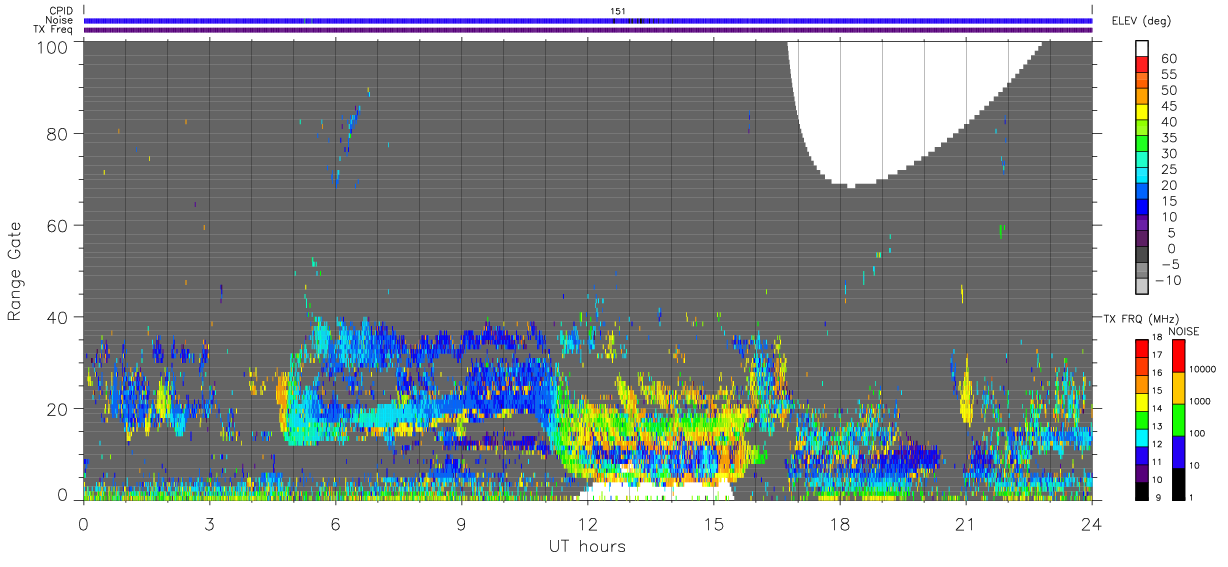The image size is (1228, 567).
Task: Pick the white top segment of ELEV colorbar
Action: pos(1142,49)
